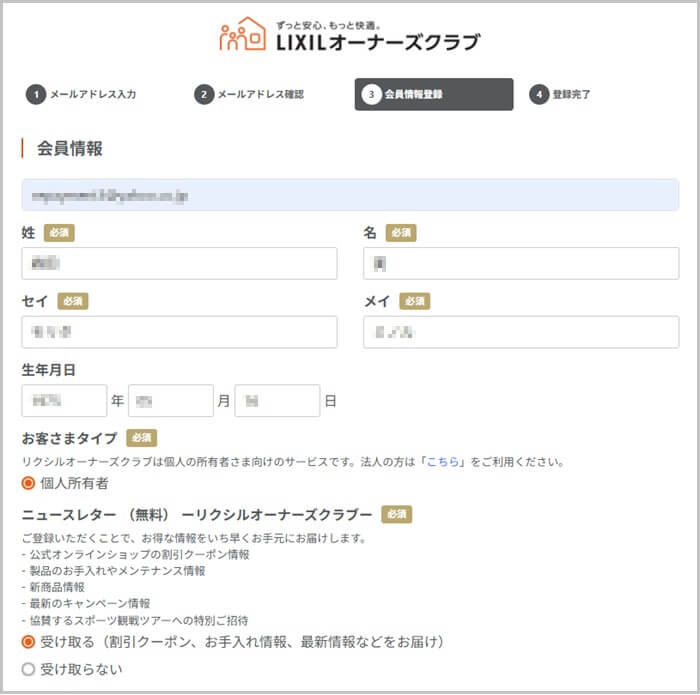Click step 2 メールアドレス確認 circle icon
The width and height of the screenshot is (700, 695).
204,95
